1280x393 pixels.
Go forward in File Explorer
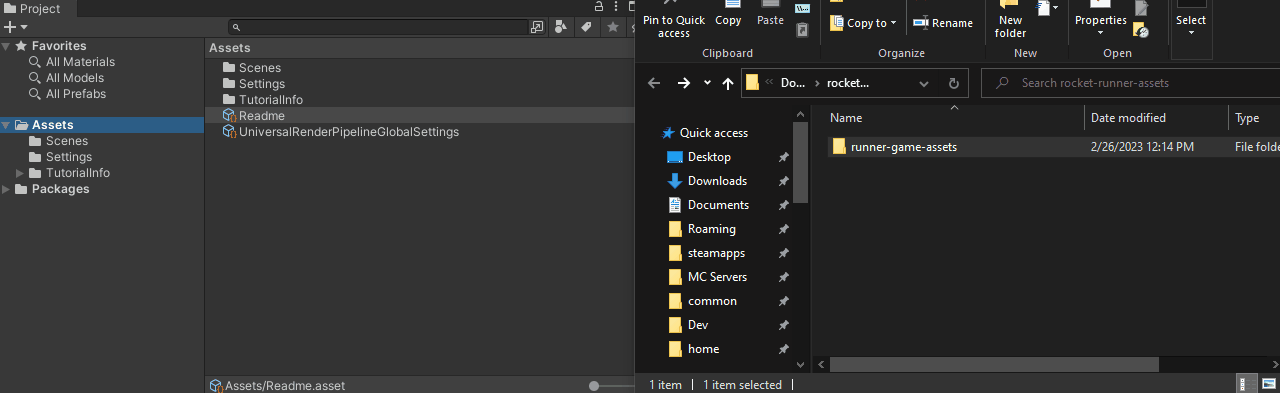pyautogui.click(x=684, y=83)
